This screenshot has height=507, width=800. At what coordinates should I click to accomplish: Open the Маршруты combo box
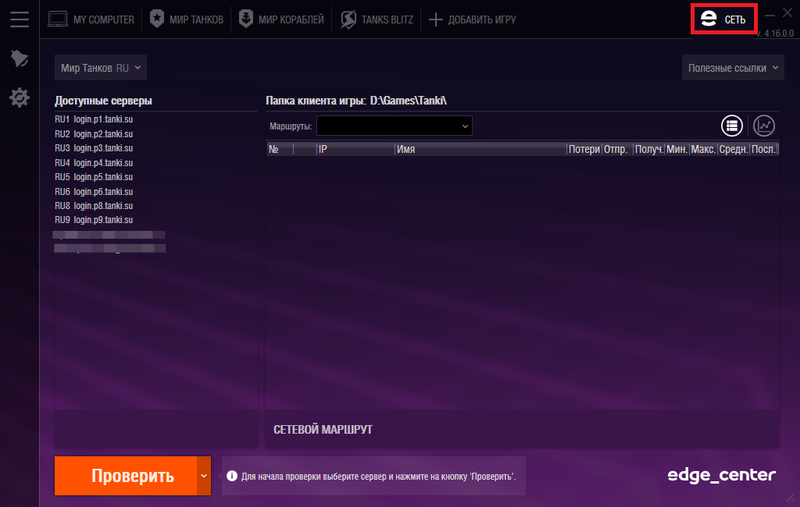coord(394,126)
